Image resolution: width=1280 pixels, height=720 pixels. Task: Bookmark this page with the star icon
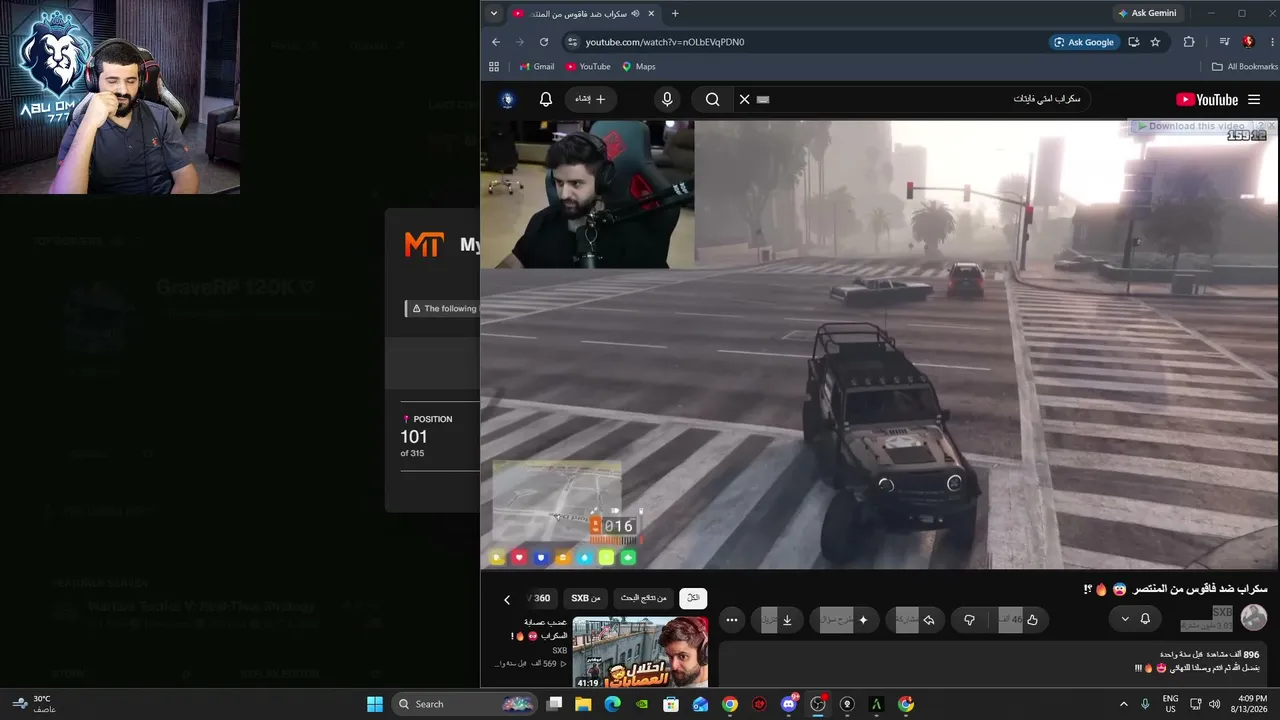coord(1156,42)
